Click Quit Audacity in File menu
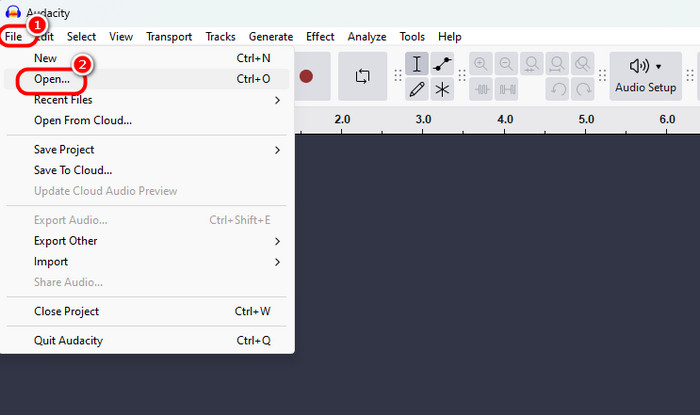Viewport: 700px width, 415px height. click(x=68, y=341)
